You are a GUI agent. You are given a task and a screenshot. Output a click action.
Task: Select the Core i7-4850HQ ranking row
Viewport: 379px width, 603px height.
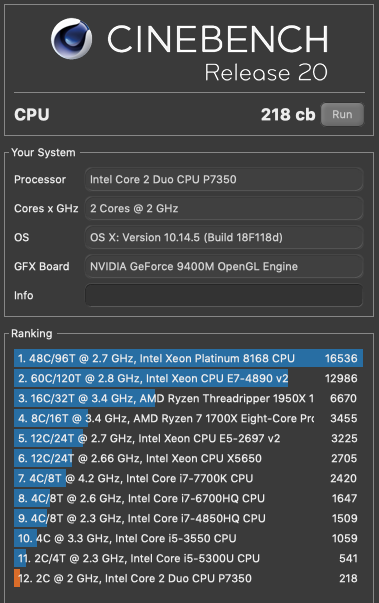188,518
